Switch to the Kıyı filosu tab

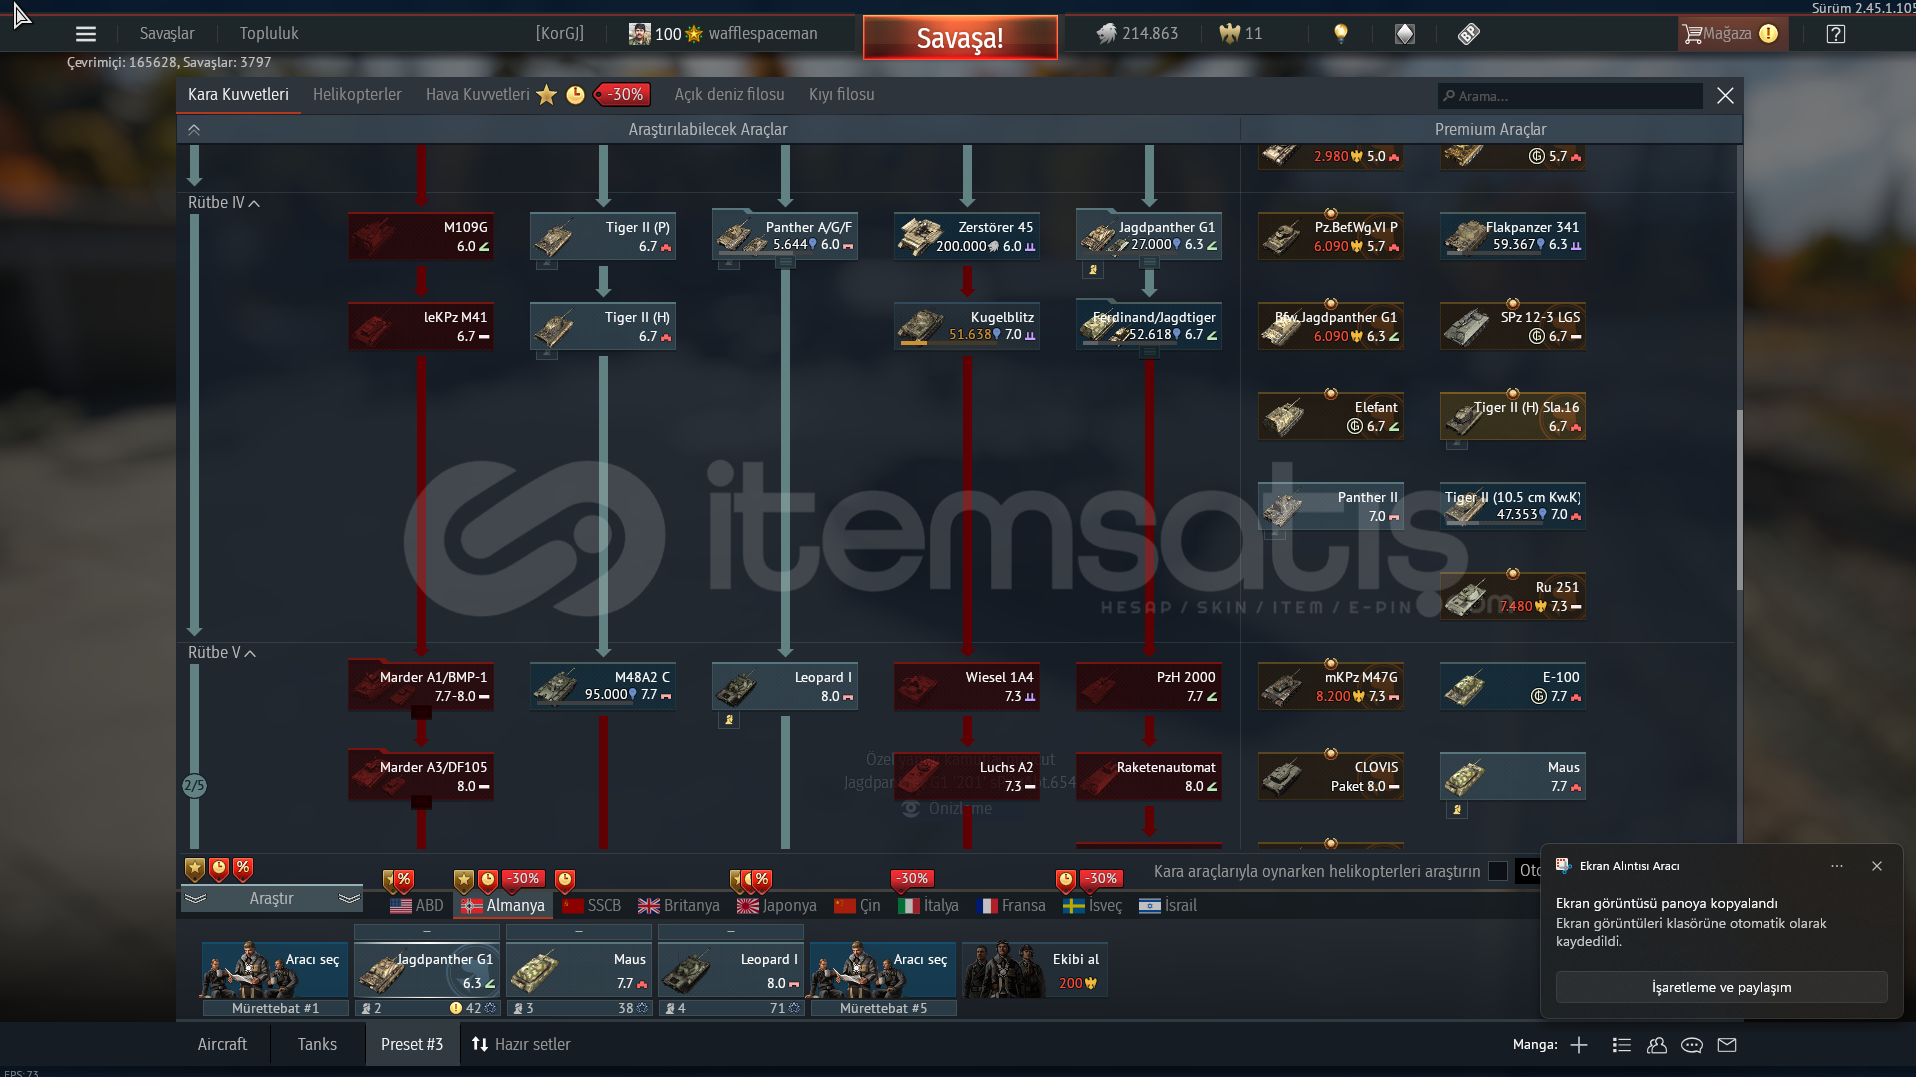pyautogui.click(x=841, y=95)
